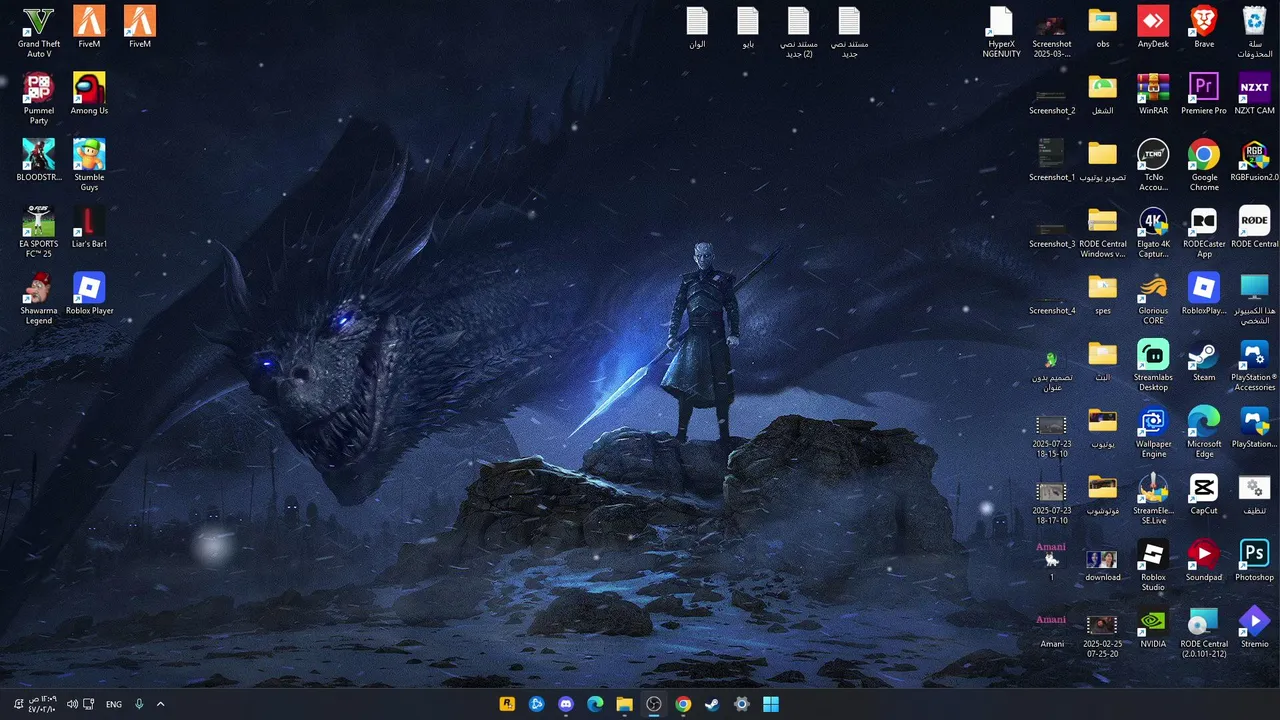1280x720 pixels.
Task: Select the Stumble Guys icon
Action: (89, 165)
